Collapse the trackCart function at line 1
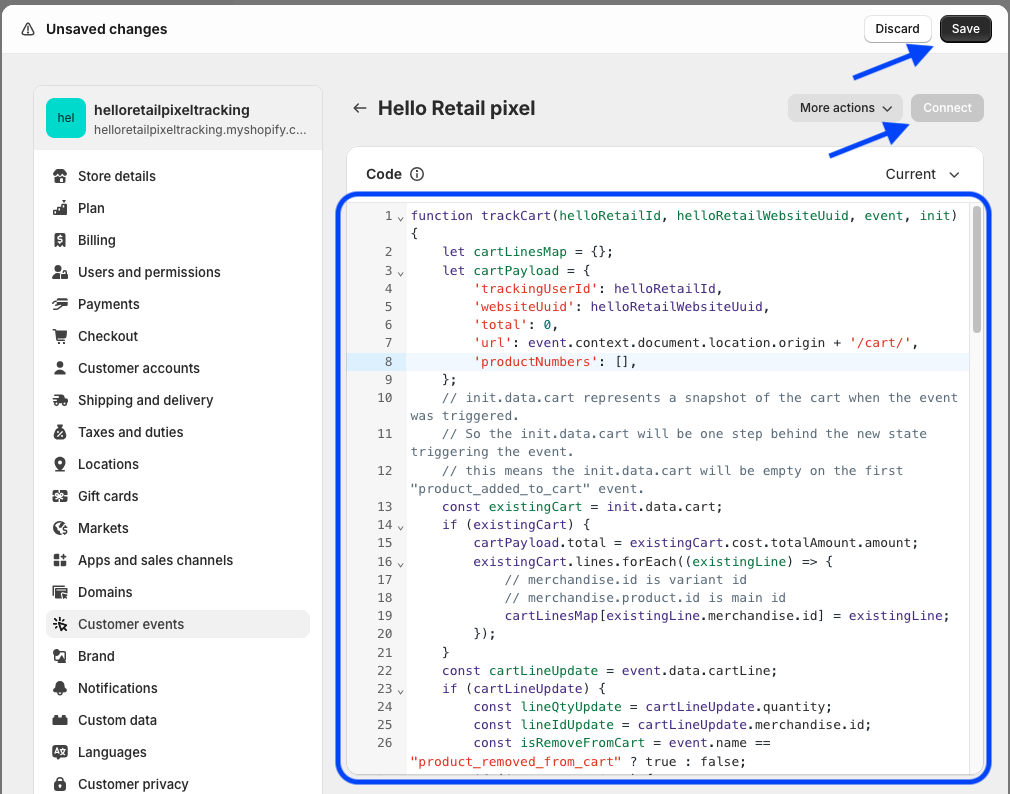The image size is (1010, 794). click(x=400, y=217)
